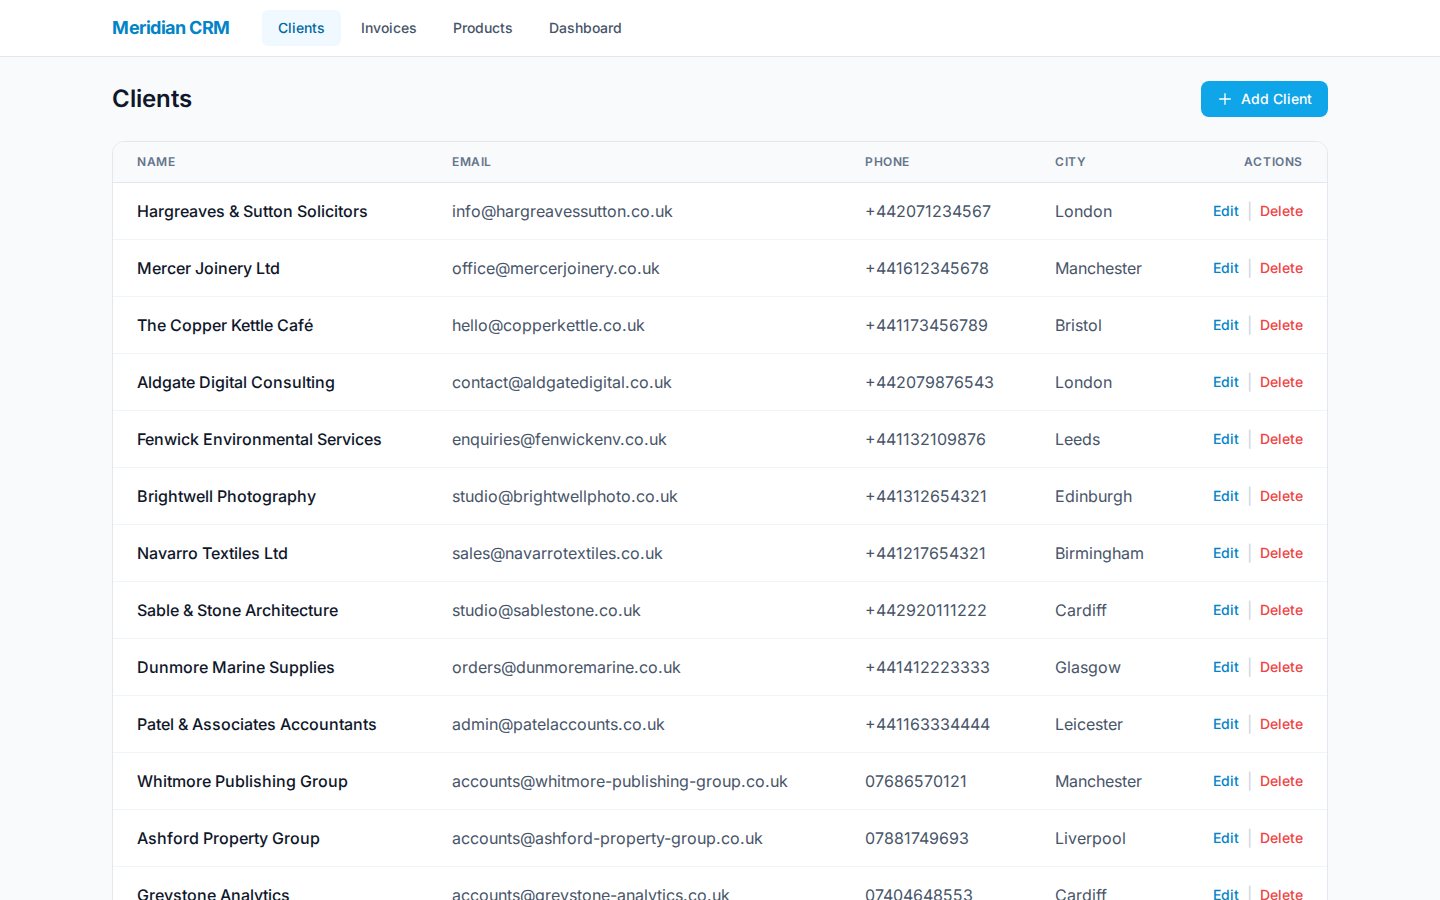Click email enquiries@fenwickenv.co.uk
Image resolution: width=1440 pixels, height=900 pixels.
point(559,439)
